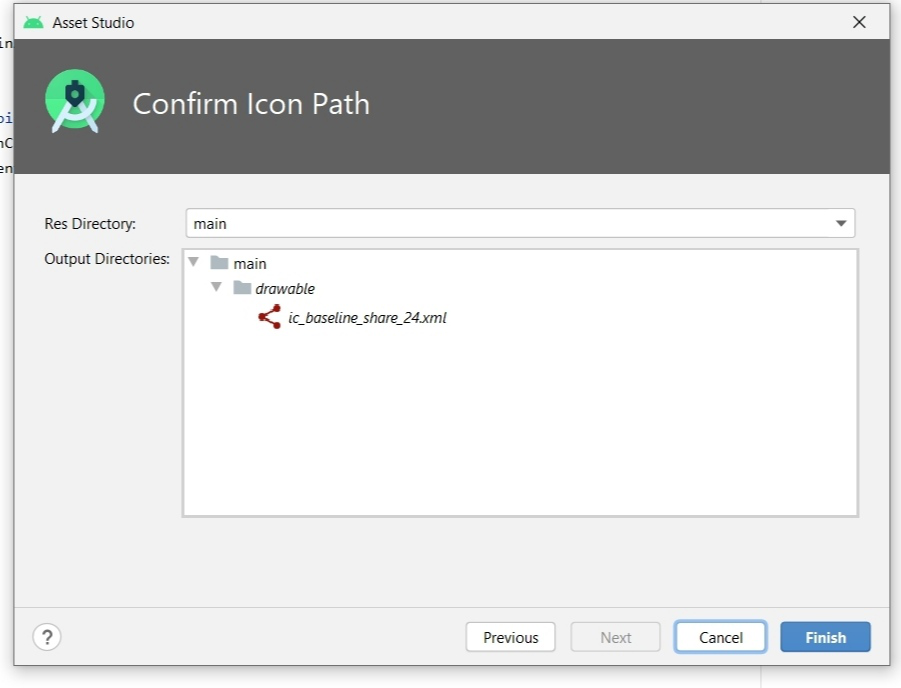Select ic_baseline_share_24.xml in the tree
This screenshot has height=688, width=901.
click(x=367, y=318)
